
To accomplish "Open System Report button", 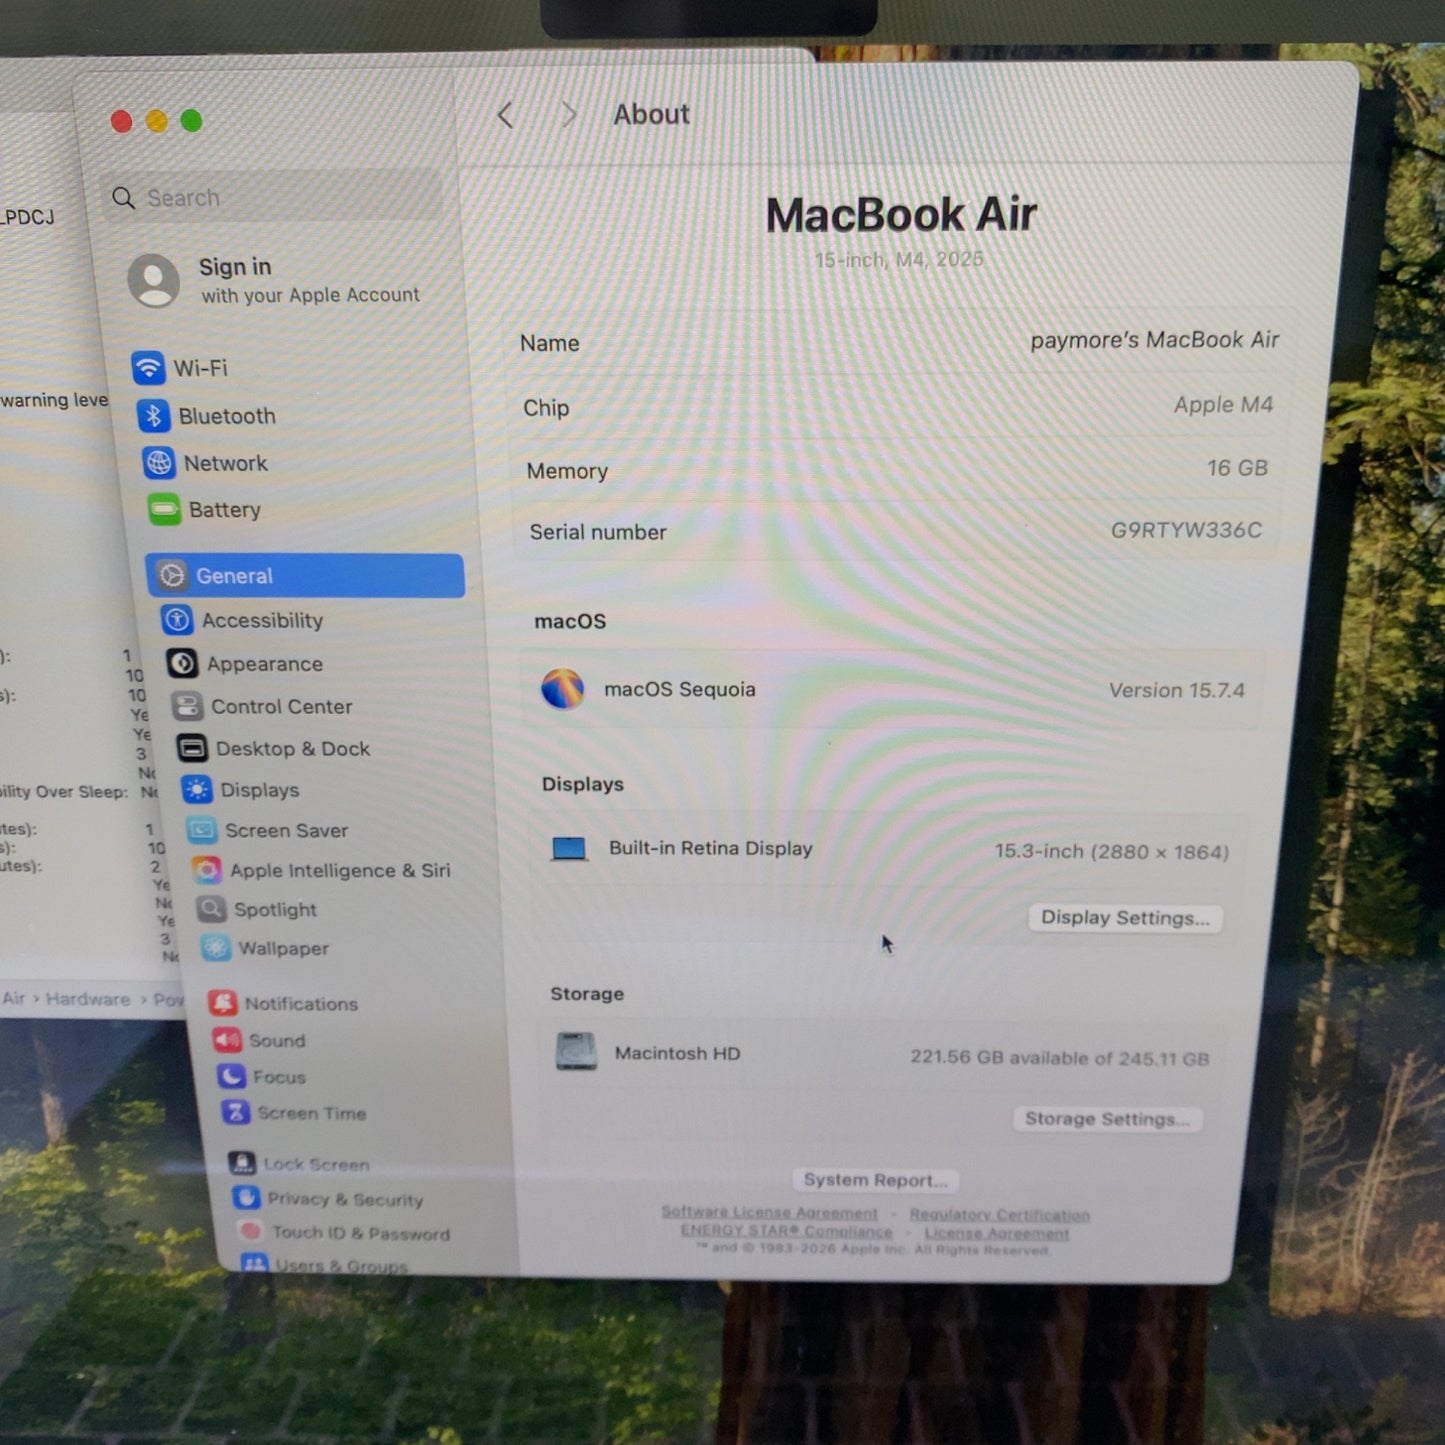I will coord(876,1180).
